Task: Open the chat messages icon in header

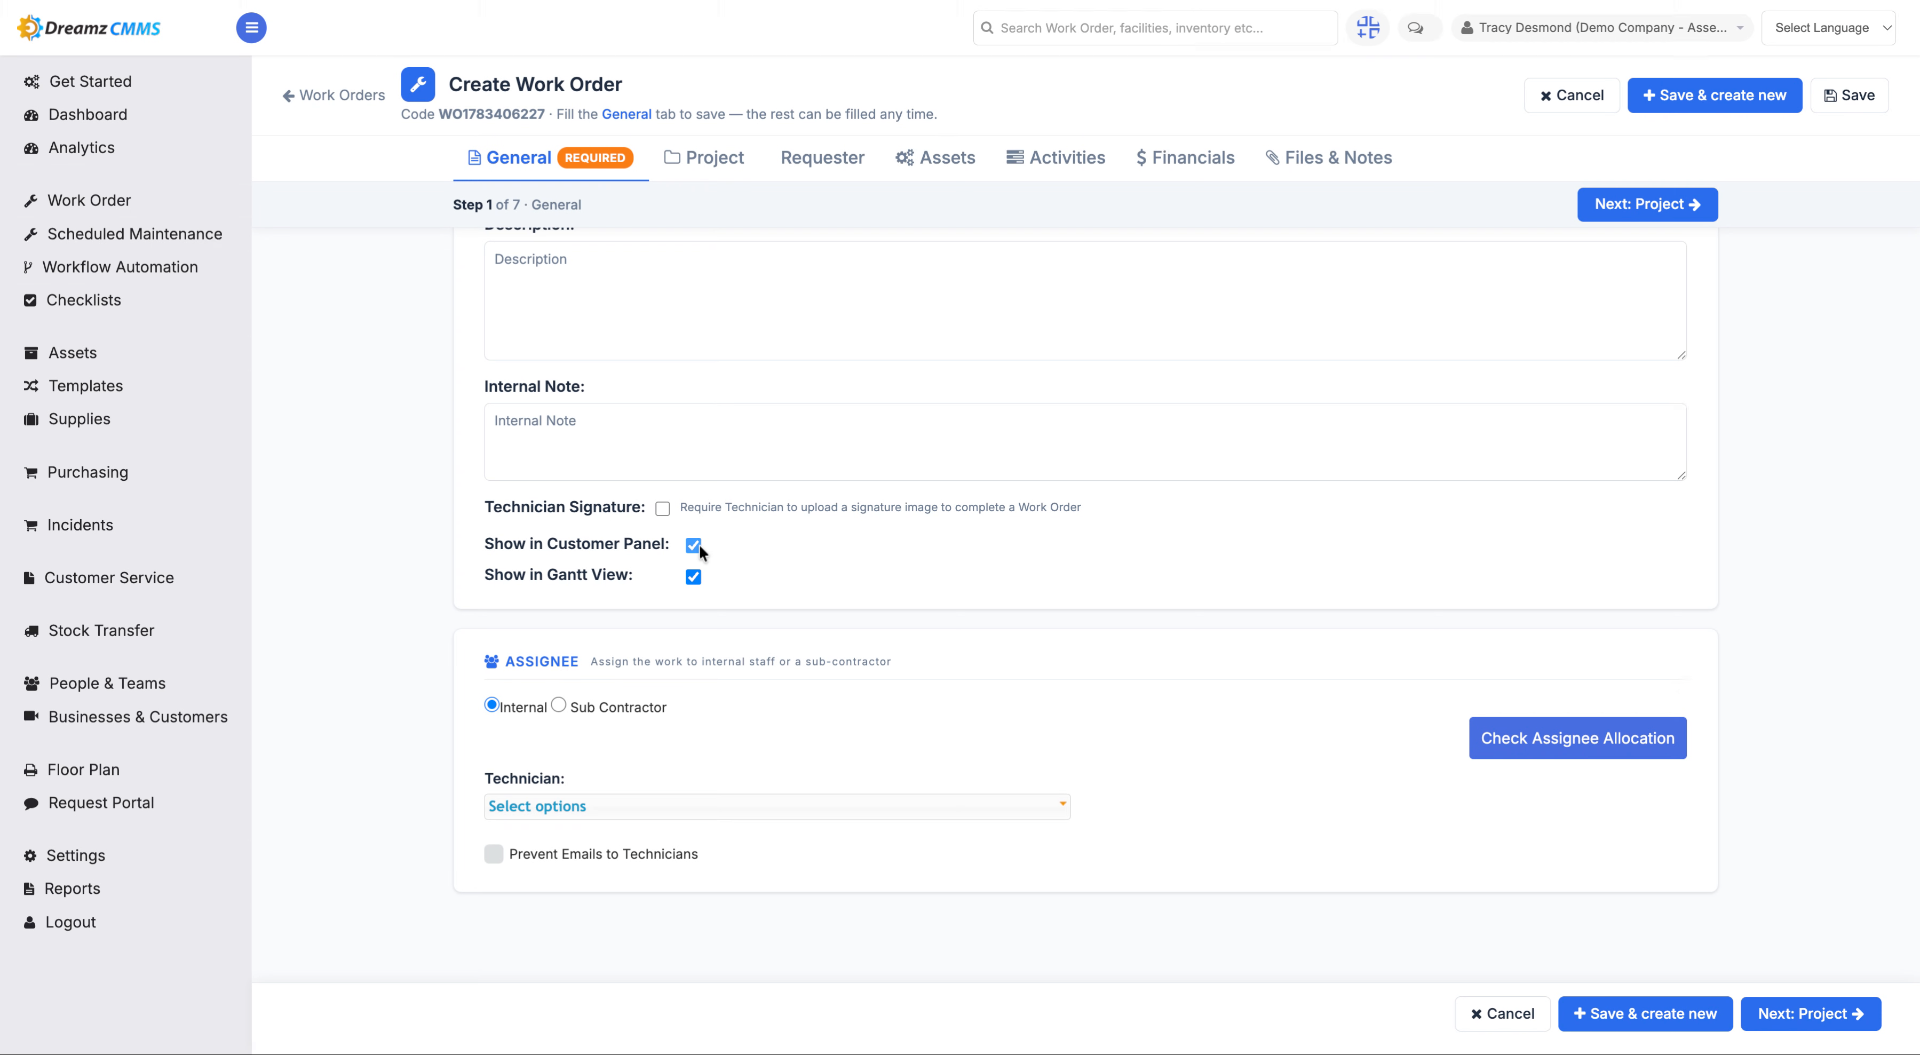Action: [x=1415, y=28]
